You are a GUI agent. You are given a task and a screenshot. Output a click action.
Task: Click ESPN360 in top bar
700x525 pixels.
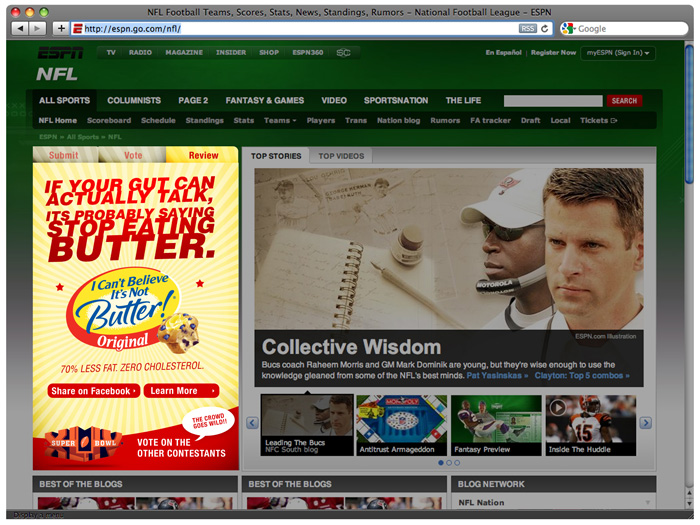point(308,53)
